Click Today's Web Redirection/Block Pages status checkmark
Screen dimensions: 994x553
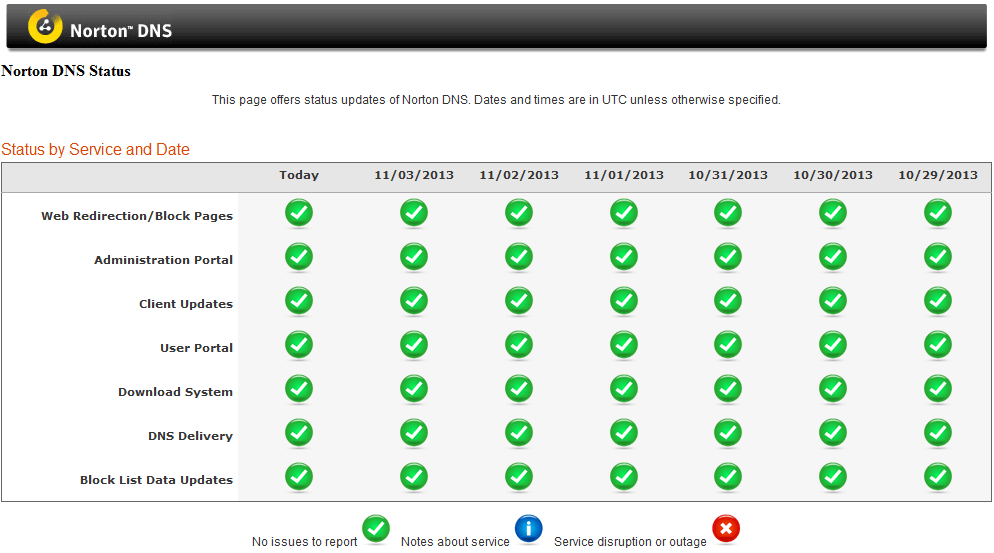click(299, 214)
